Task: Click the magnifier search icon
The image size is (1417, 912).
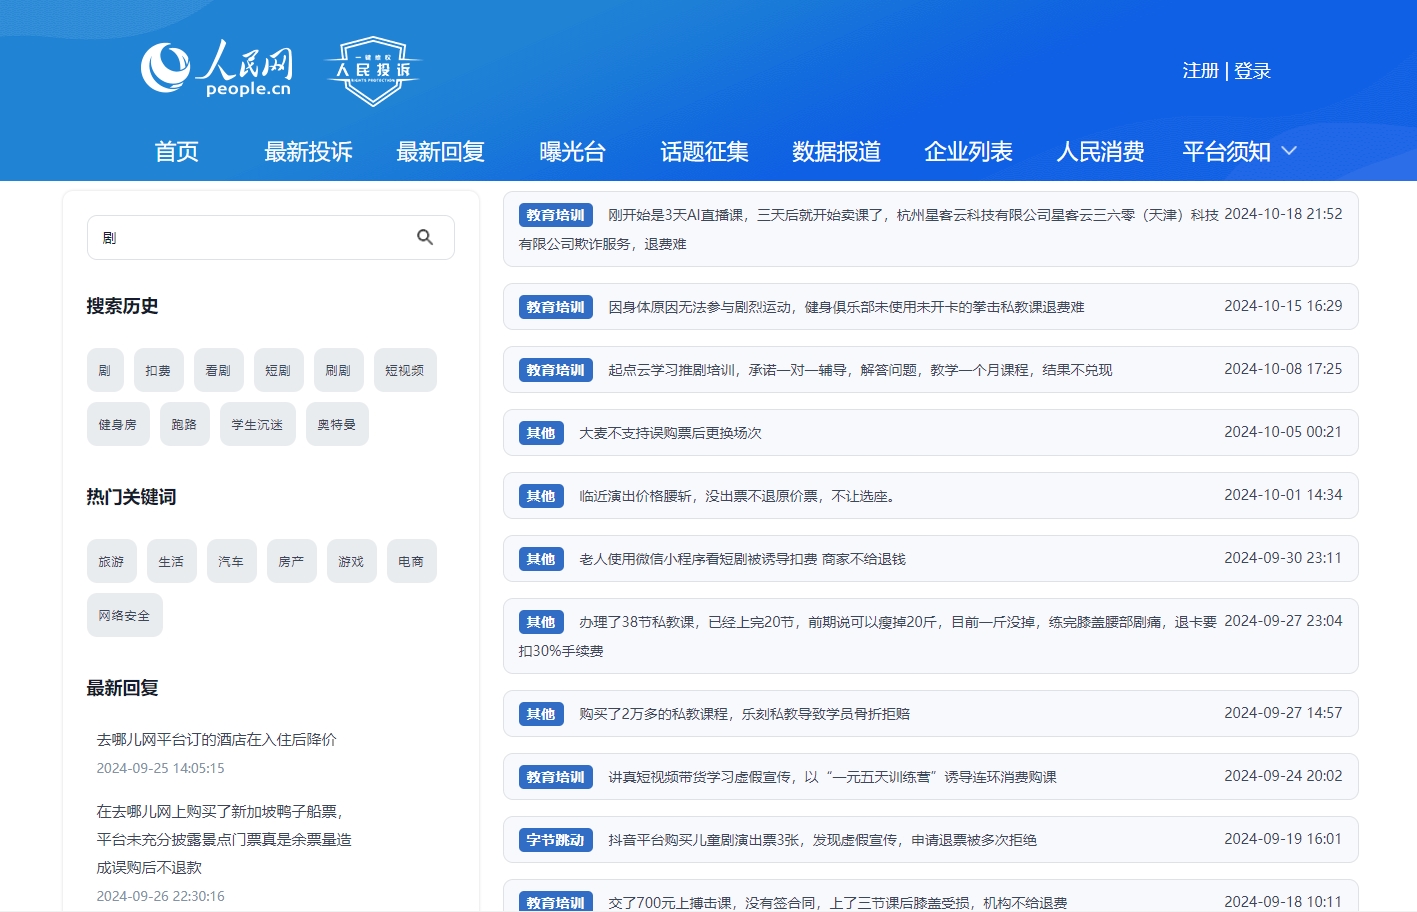Action: (425, 237)
